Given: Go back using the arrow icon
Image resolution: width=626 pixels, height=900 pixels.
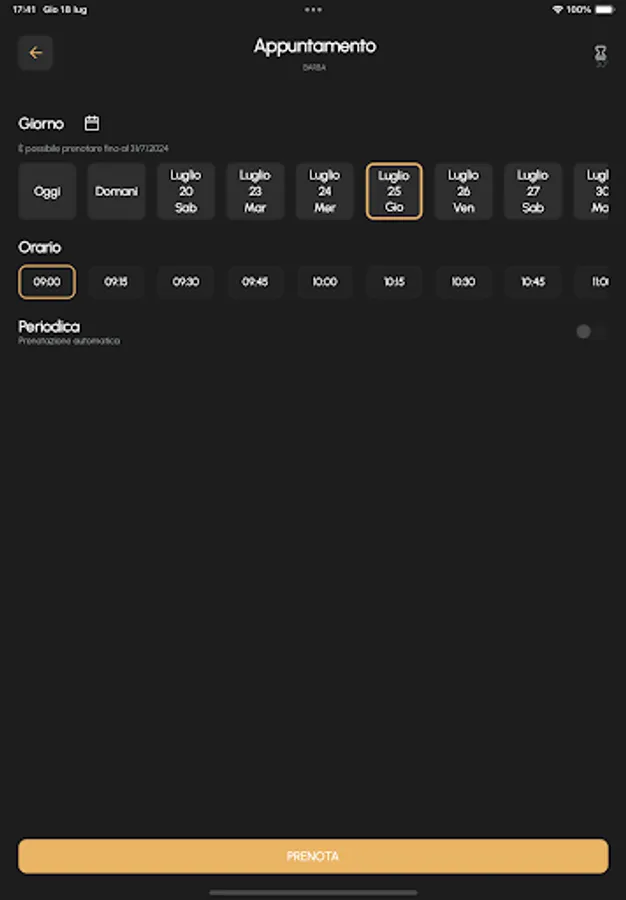Looking at the screenshot, I should (x=36, y=53).
